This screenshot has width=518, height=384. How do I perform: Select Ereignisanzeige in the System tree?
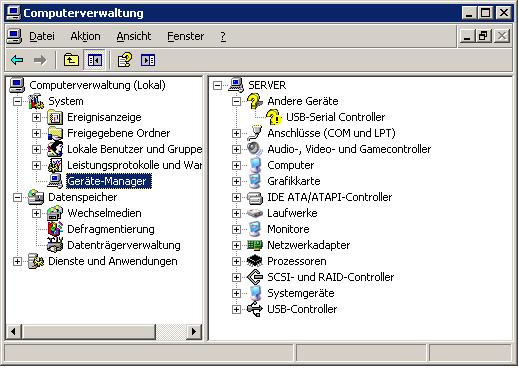(104, 117)
